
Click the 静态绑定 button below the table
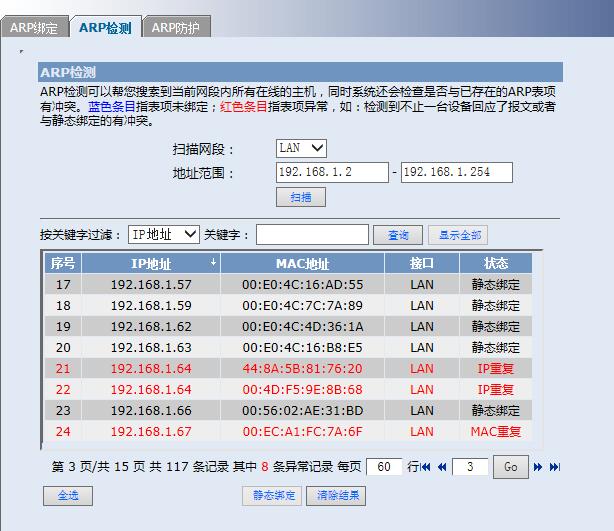pyautogui.click(x=272, y=496)
